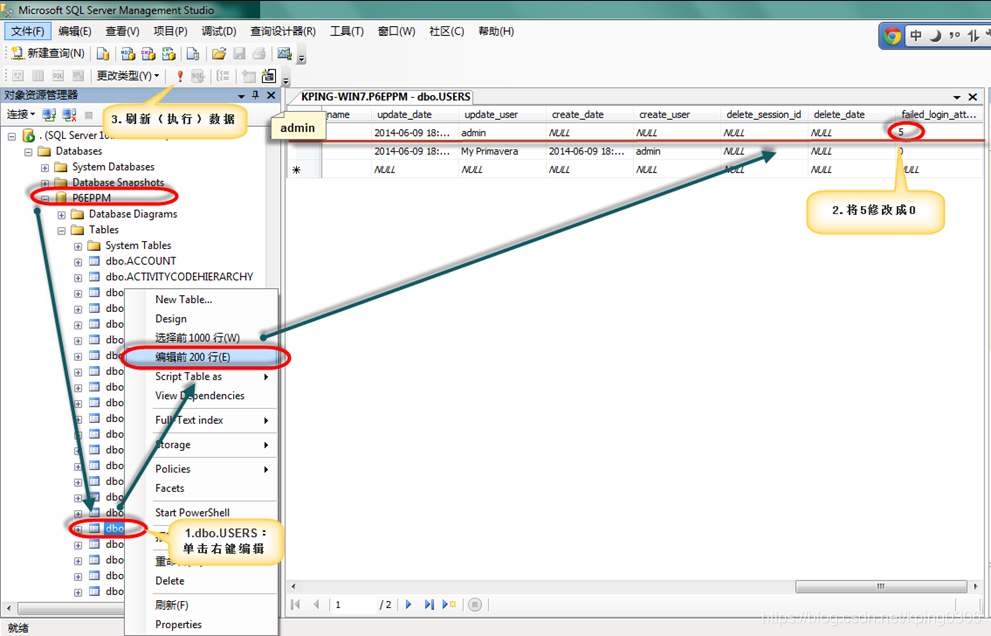Expand the System Tables folder
The width and height of the screenshot is (991, 636).
[78, 247]
